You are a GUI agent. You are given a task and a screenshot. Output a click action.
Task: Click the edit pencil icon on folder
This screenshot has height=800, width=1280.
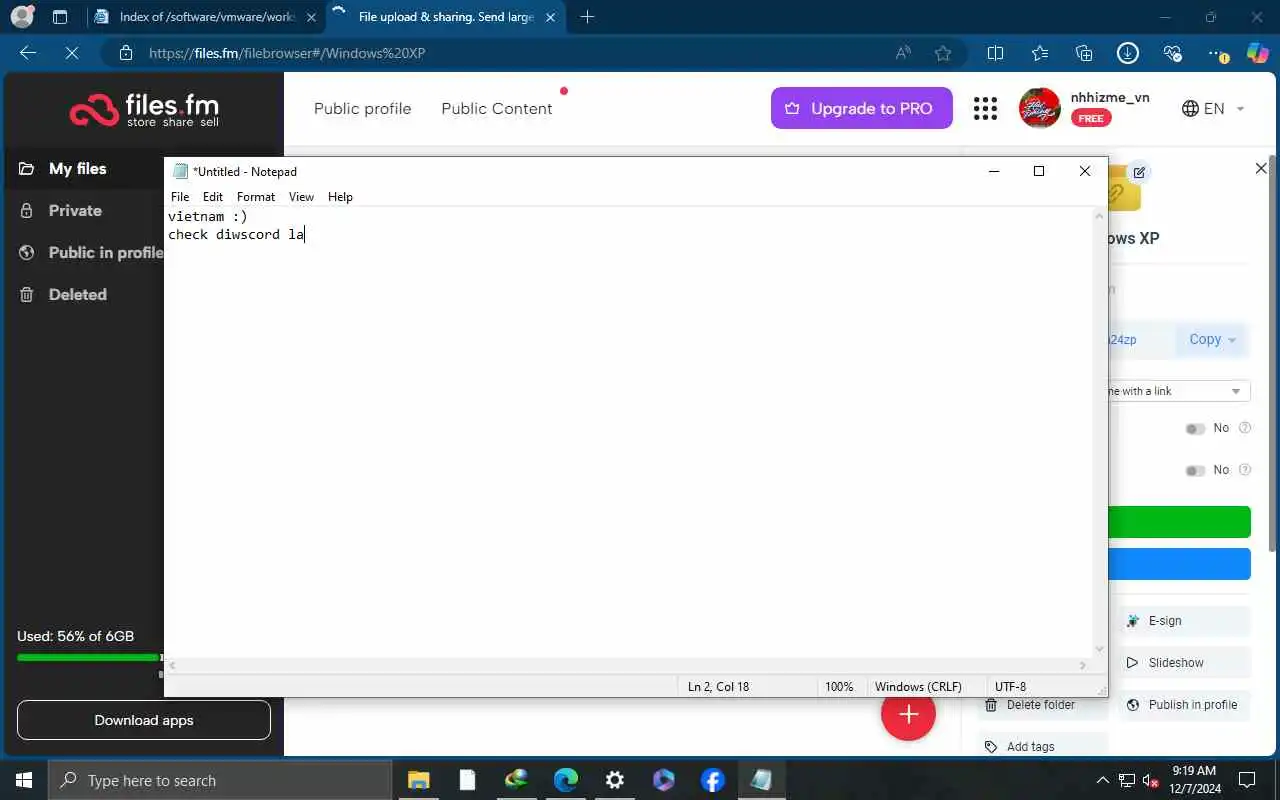point(1139,172)
